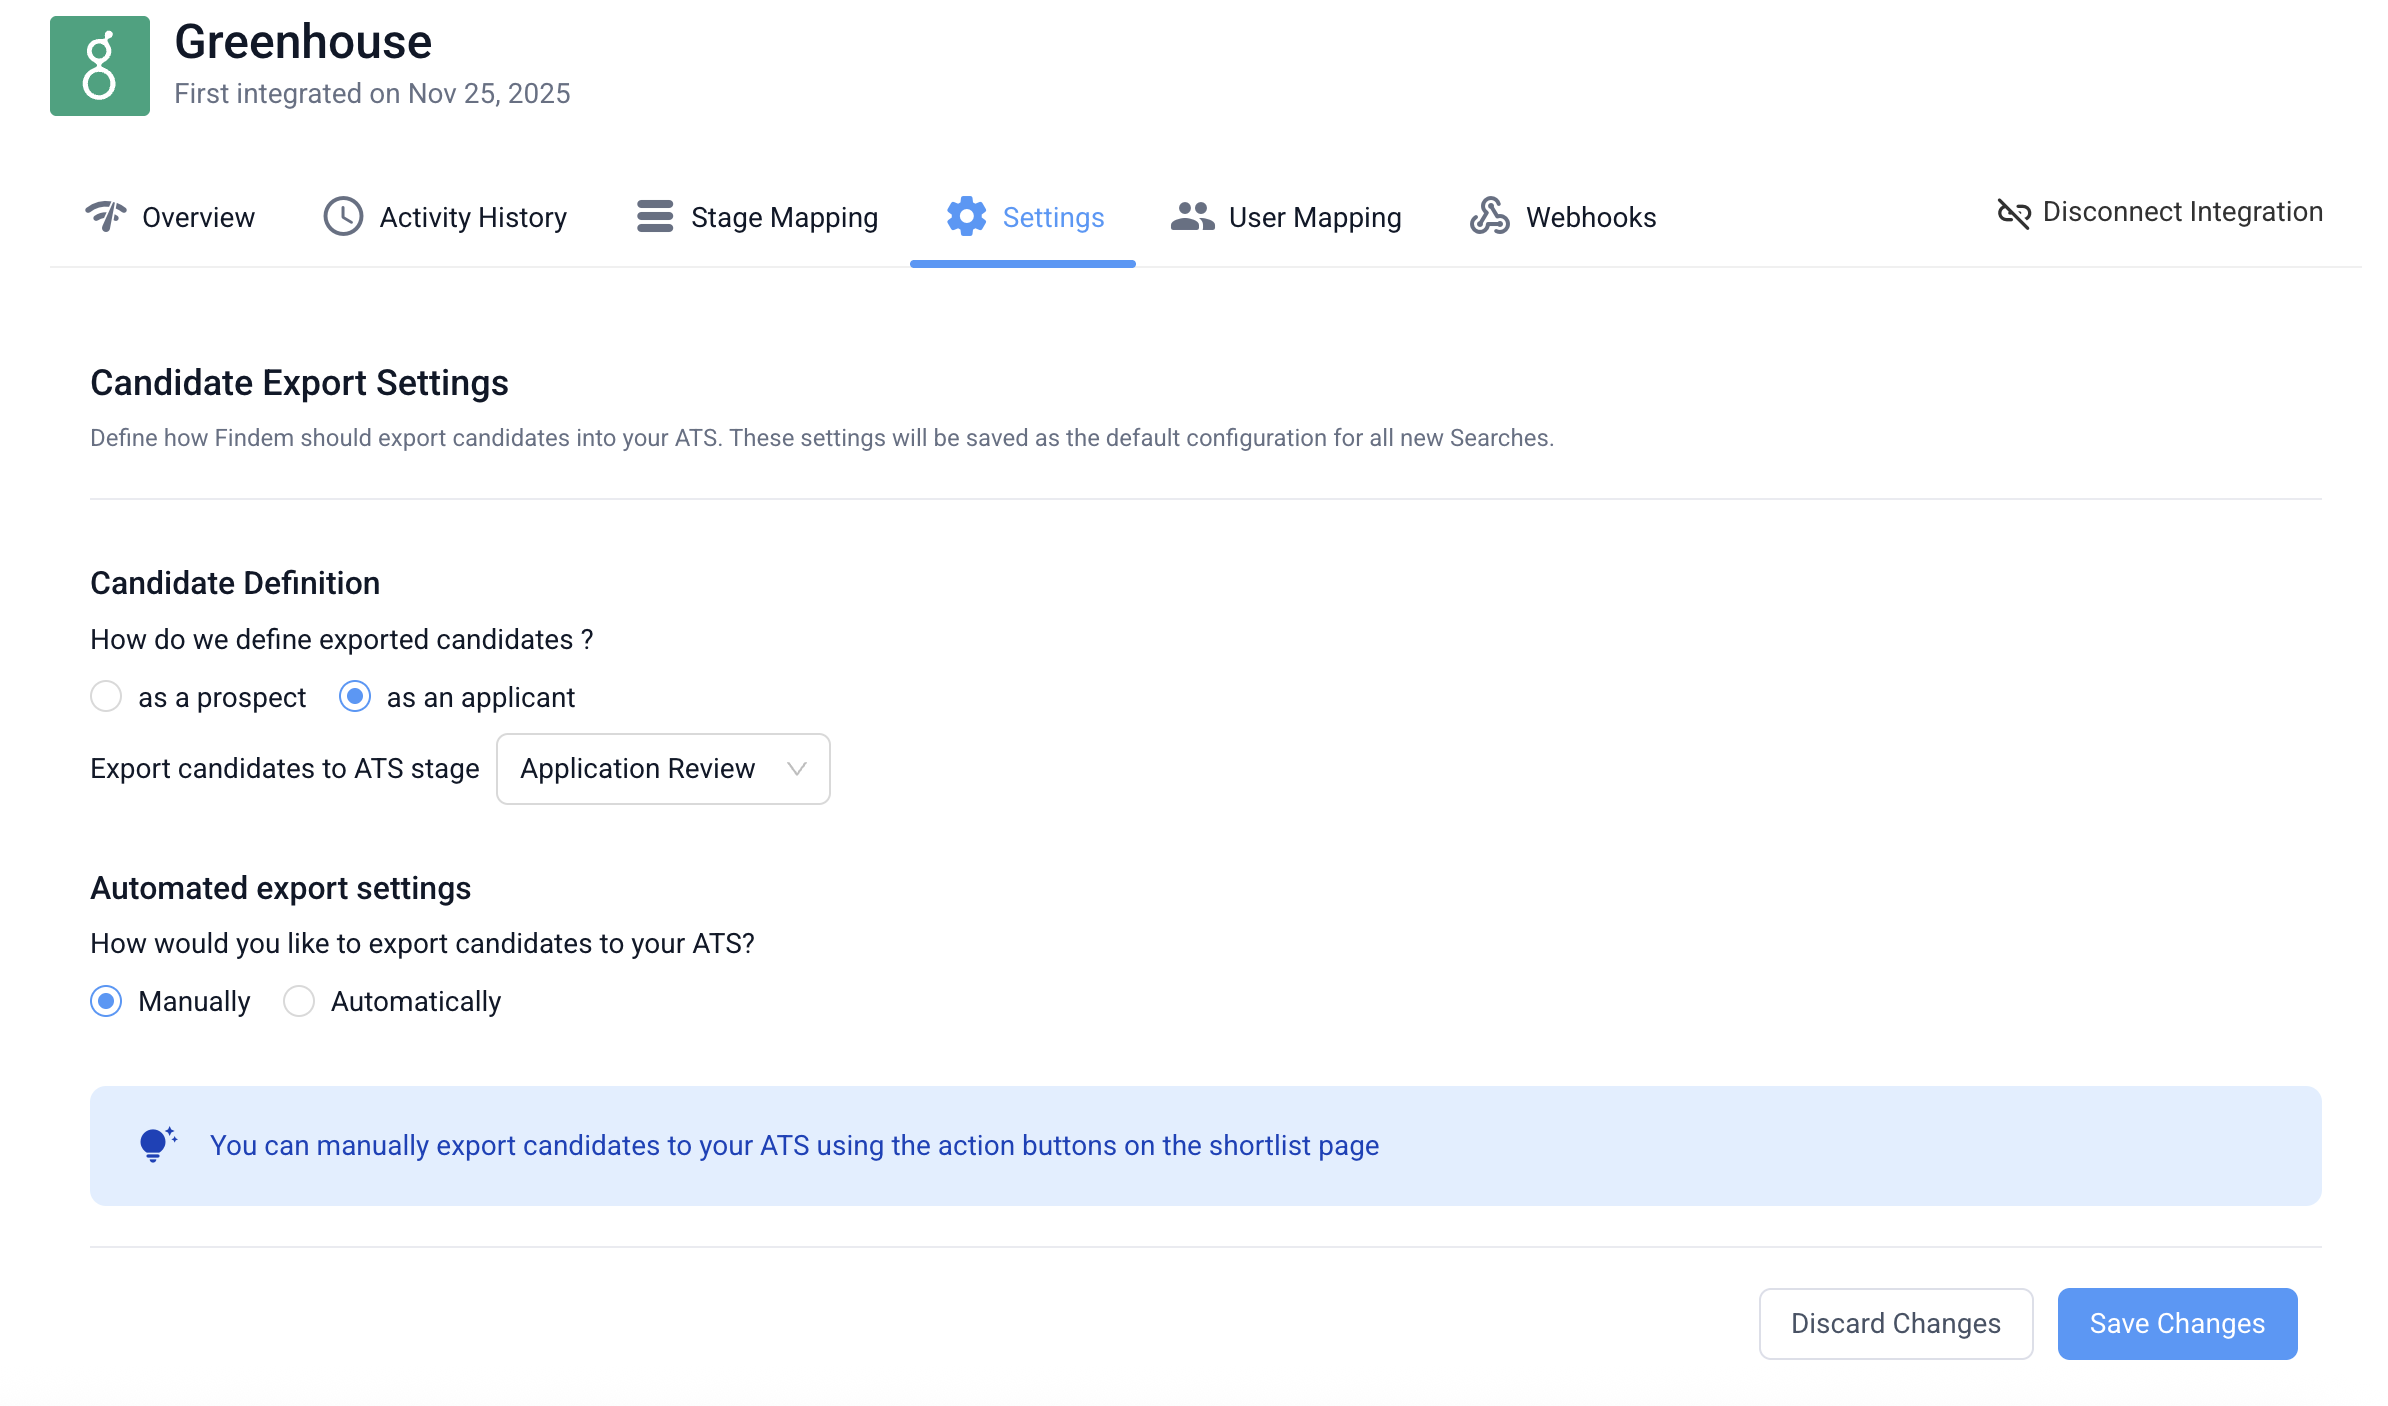Click the Greenhouse title text

[303, 42]
